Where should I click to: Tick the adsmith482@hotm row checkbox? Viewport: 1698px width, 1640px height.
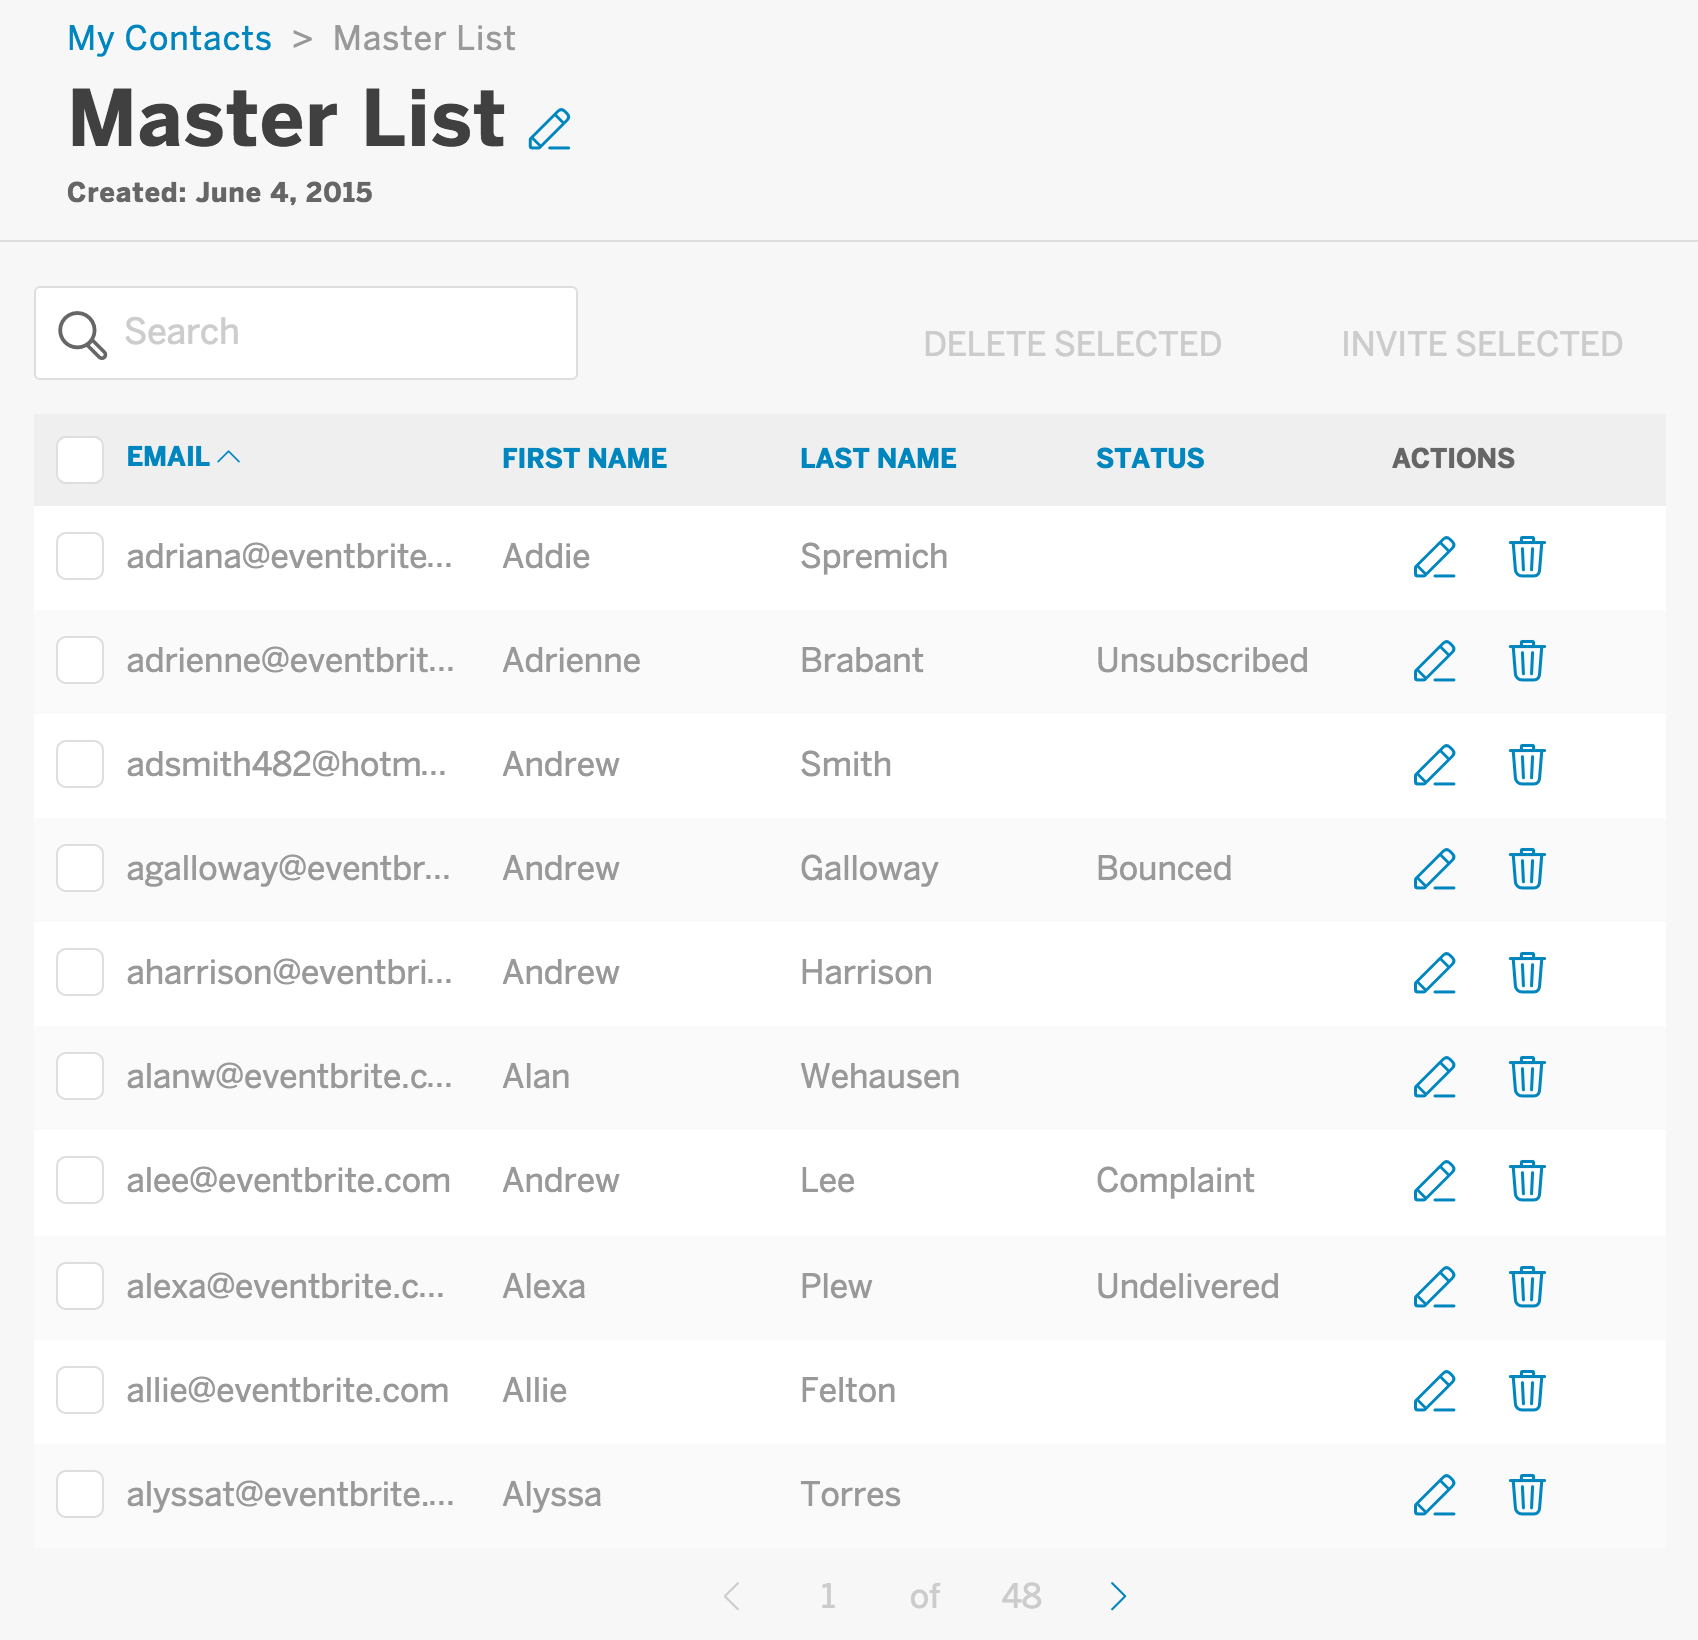(x=80, y=764)
